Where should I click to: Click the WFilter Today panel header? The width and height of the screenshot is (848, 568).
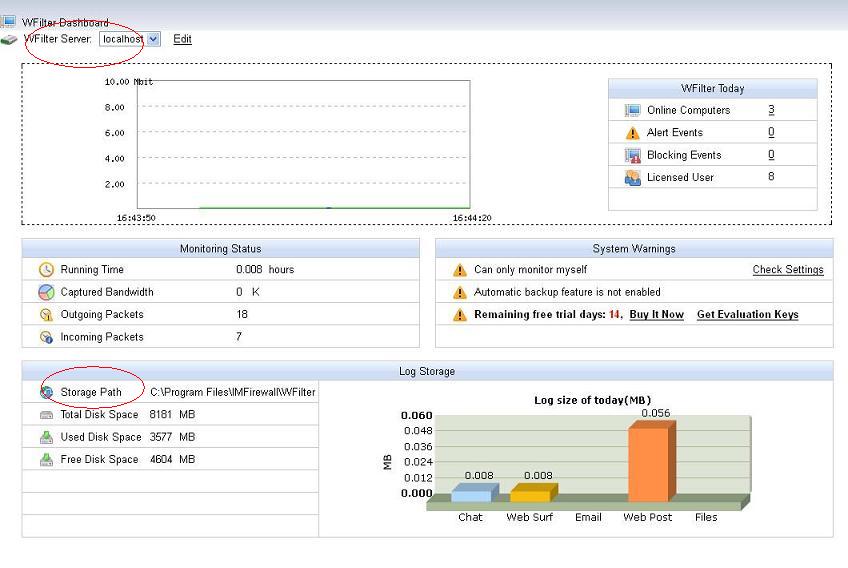[x=712, y=88]
